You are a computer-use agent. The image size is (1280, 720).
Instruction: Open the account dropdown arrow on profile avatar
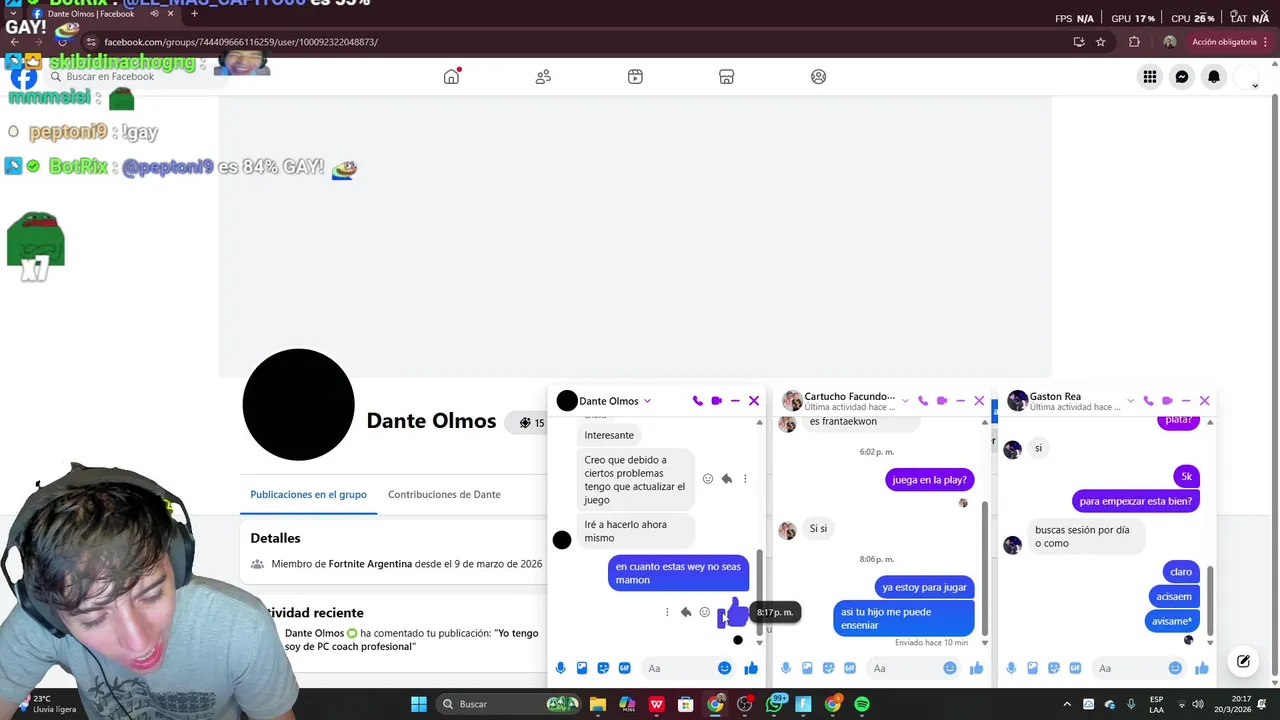[x=1255, y=86]
